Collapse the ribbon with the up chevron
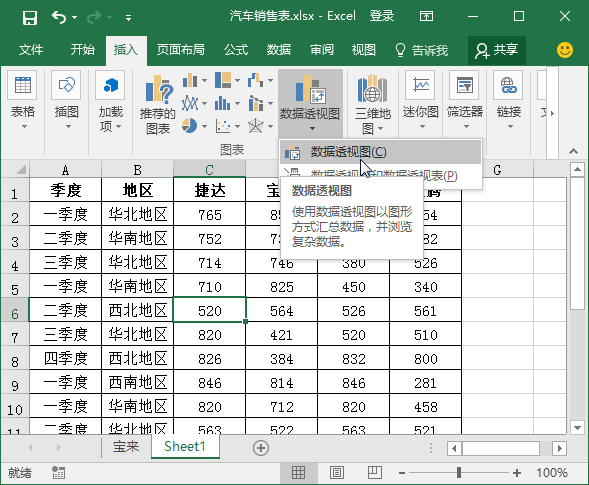The height and width of the screenshot is (485, 589). click(573, 151)
